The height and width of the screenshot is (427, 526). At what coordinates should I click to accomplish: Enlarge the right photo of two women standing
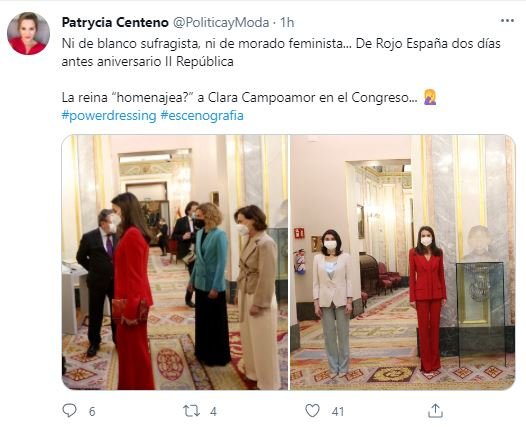point(403,262)
